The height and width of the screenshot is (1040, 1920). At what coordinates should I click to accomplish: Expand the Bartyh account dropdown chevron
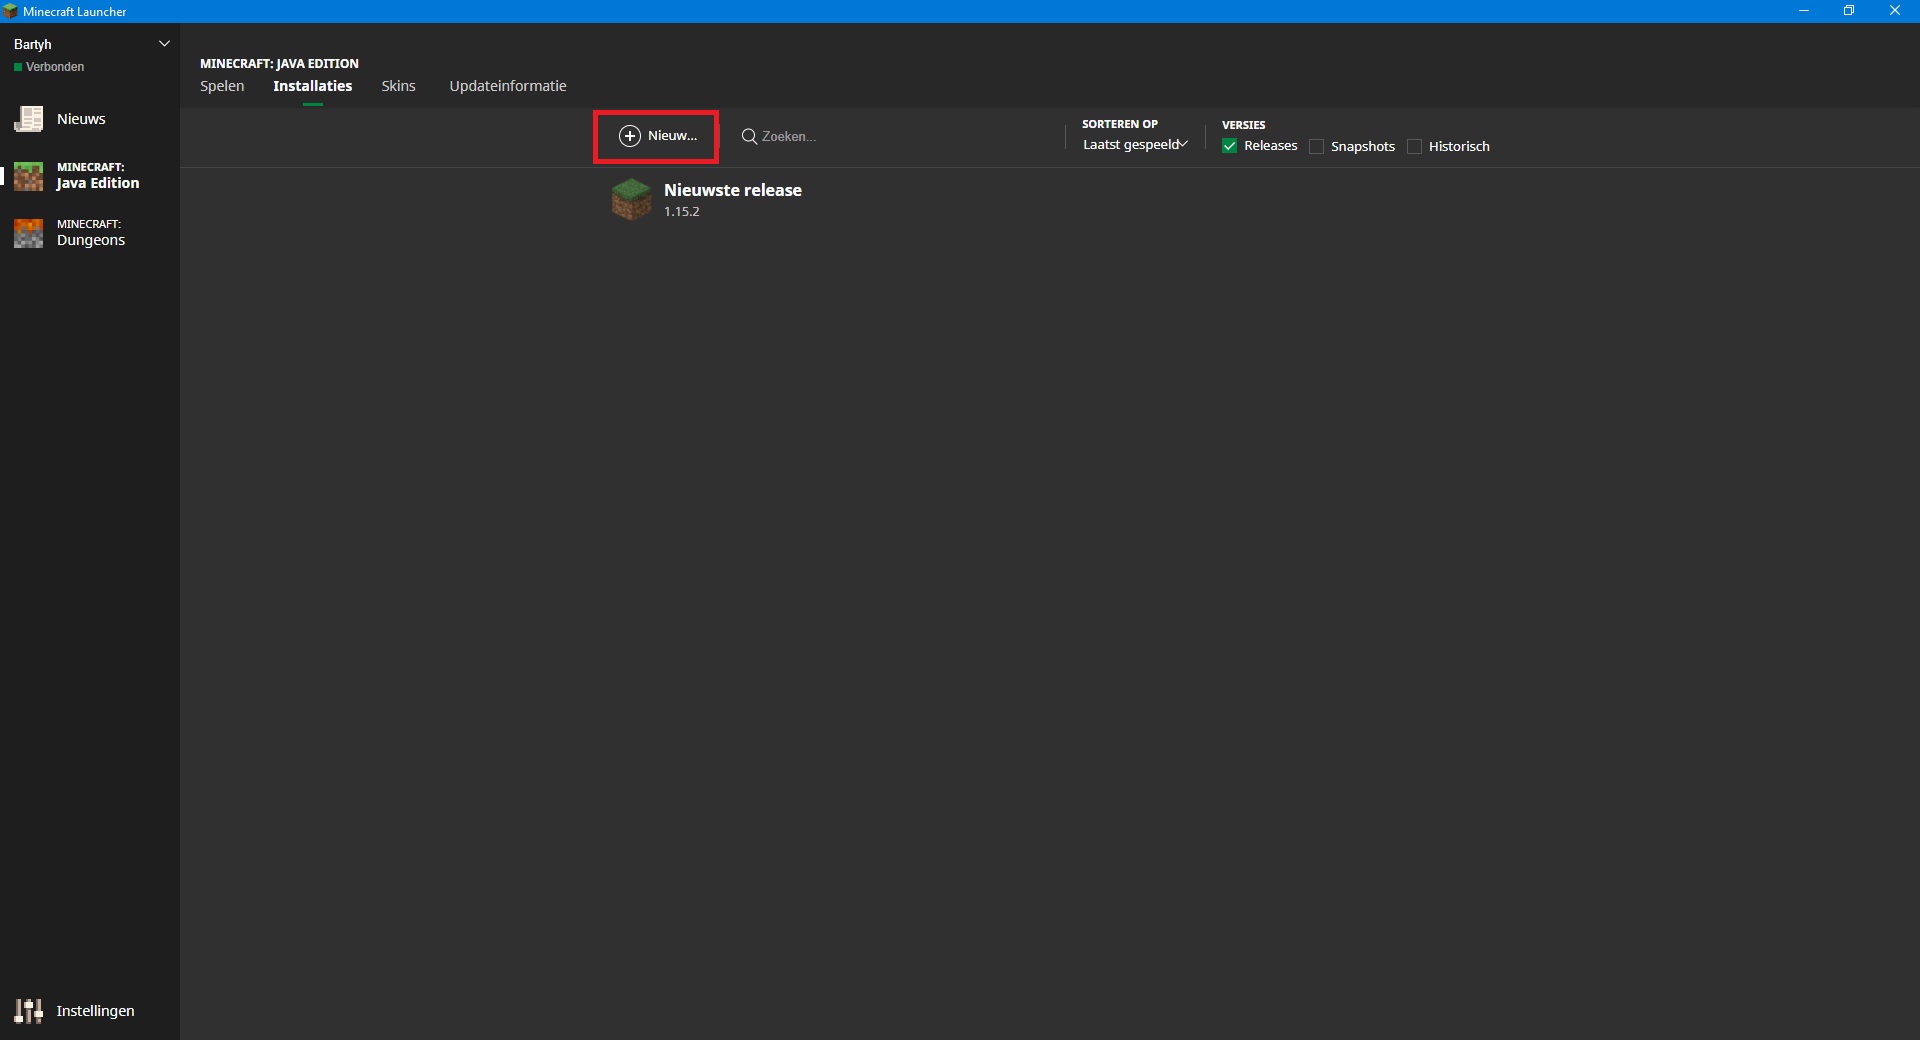click(165, 44)
